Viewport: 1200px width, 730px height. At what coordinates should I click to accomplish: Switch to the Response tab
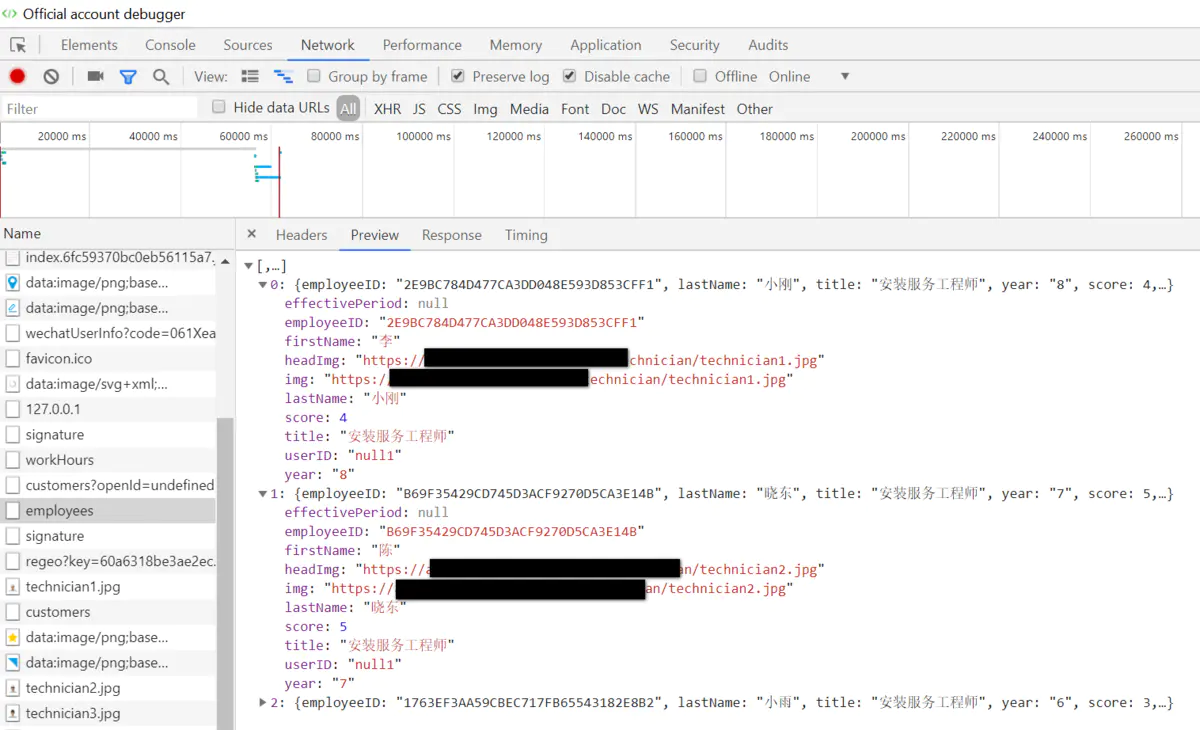pos(451,235)
